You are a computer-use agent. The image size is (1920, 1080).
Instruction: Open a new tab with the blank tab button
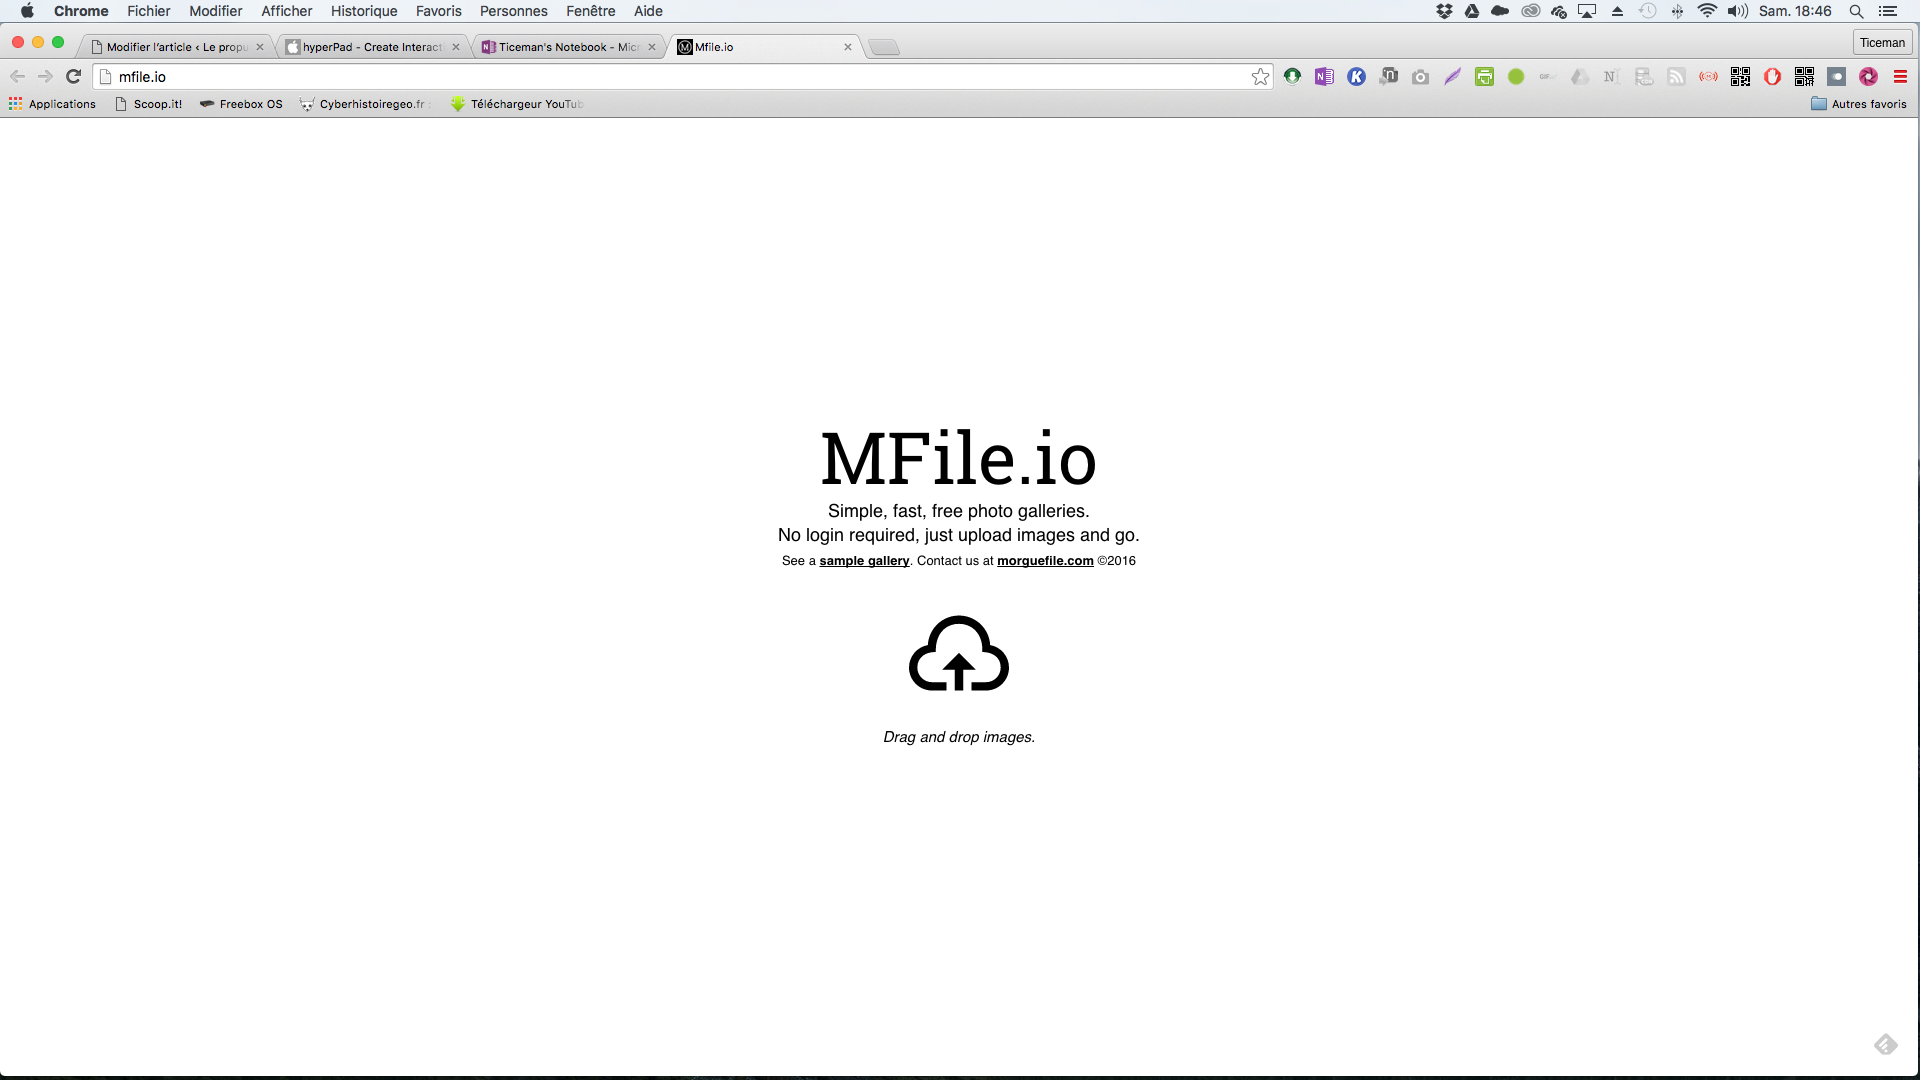click(x=884, y=47)
